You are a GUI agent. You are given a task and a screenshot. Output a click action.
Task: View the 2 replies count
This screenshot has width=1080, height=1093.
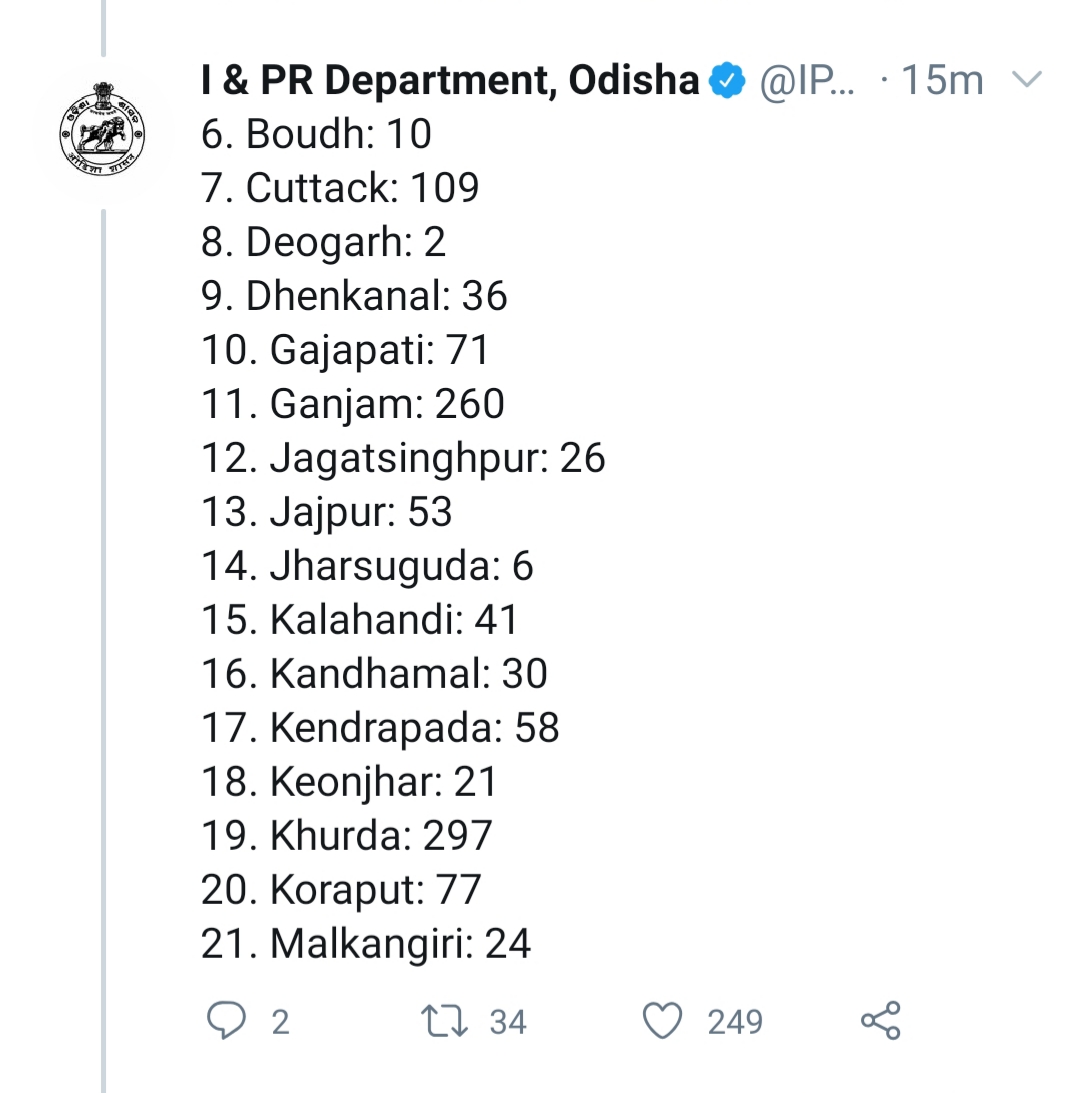coord(280,1022)
